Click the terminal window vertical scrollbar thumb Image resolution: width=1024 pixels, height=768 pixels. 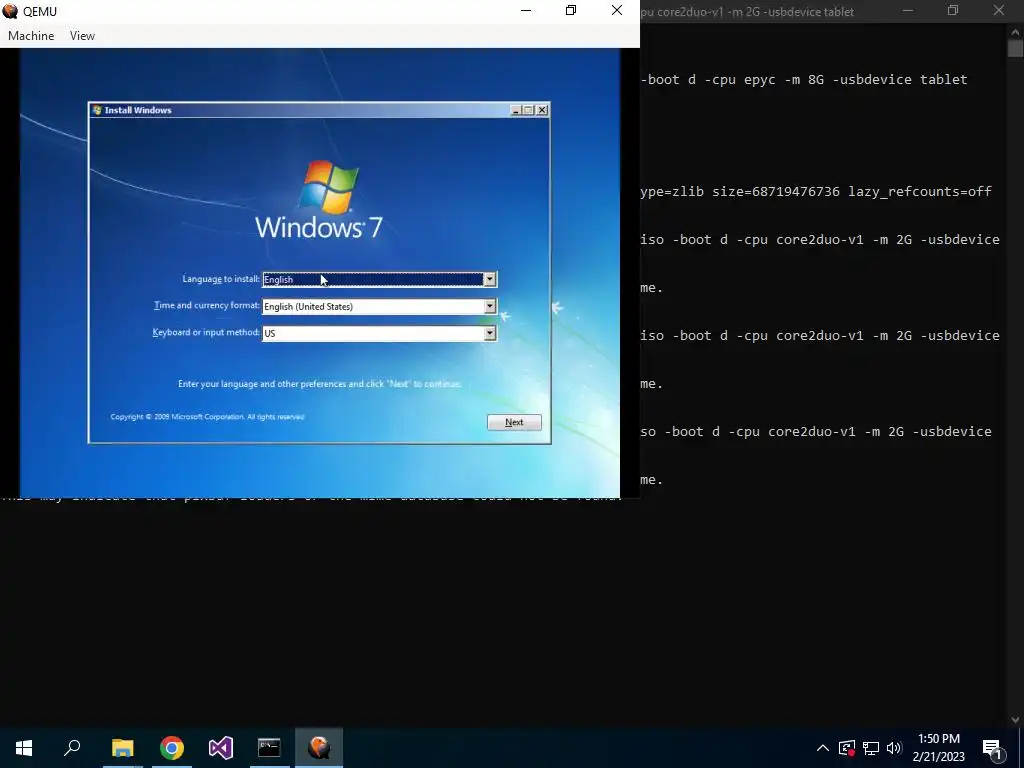coord(1015,48)
